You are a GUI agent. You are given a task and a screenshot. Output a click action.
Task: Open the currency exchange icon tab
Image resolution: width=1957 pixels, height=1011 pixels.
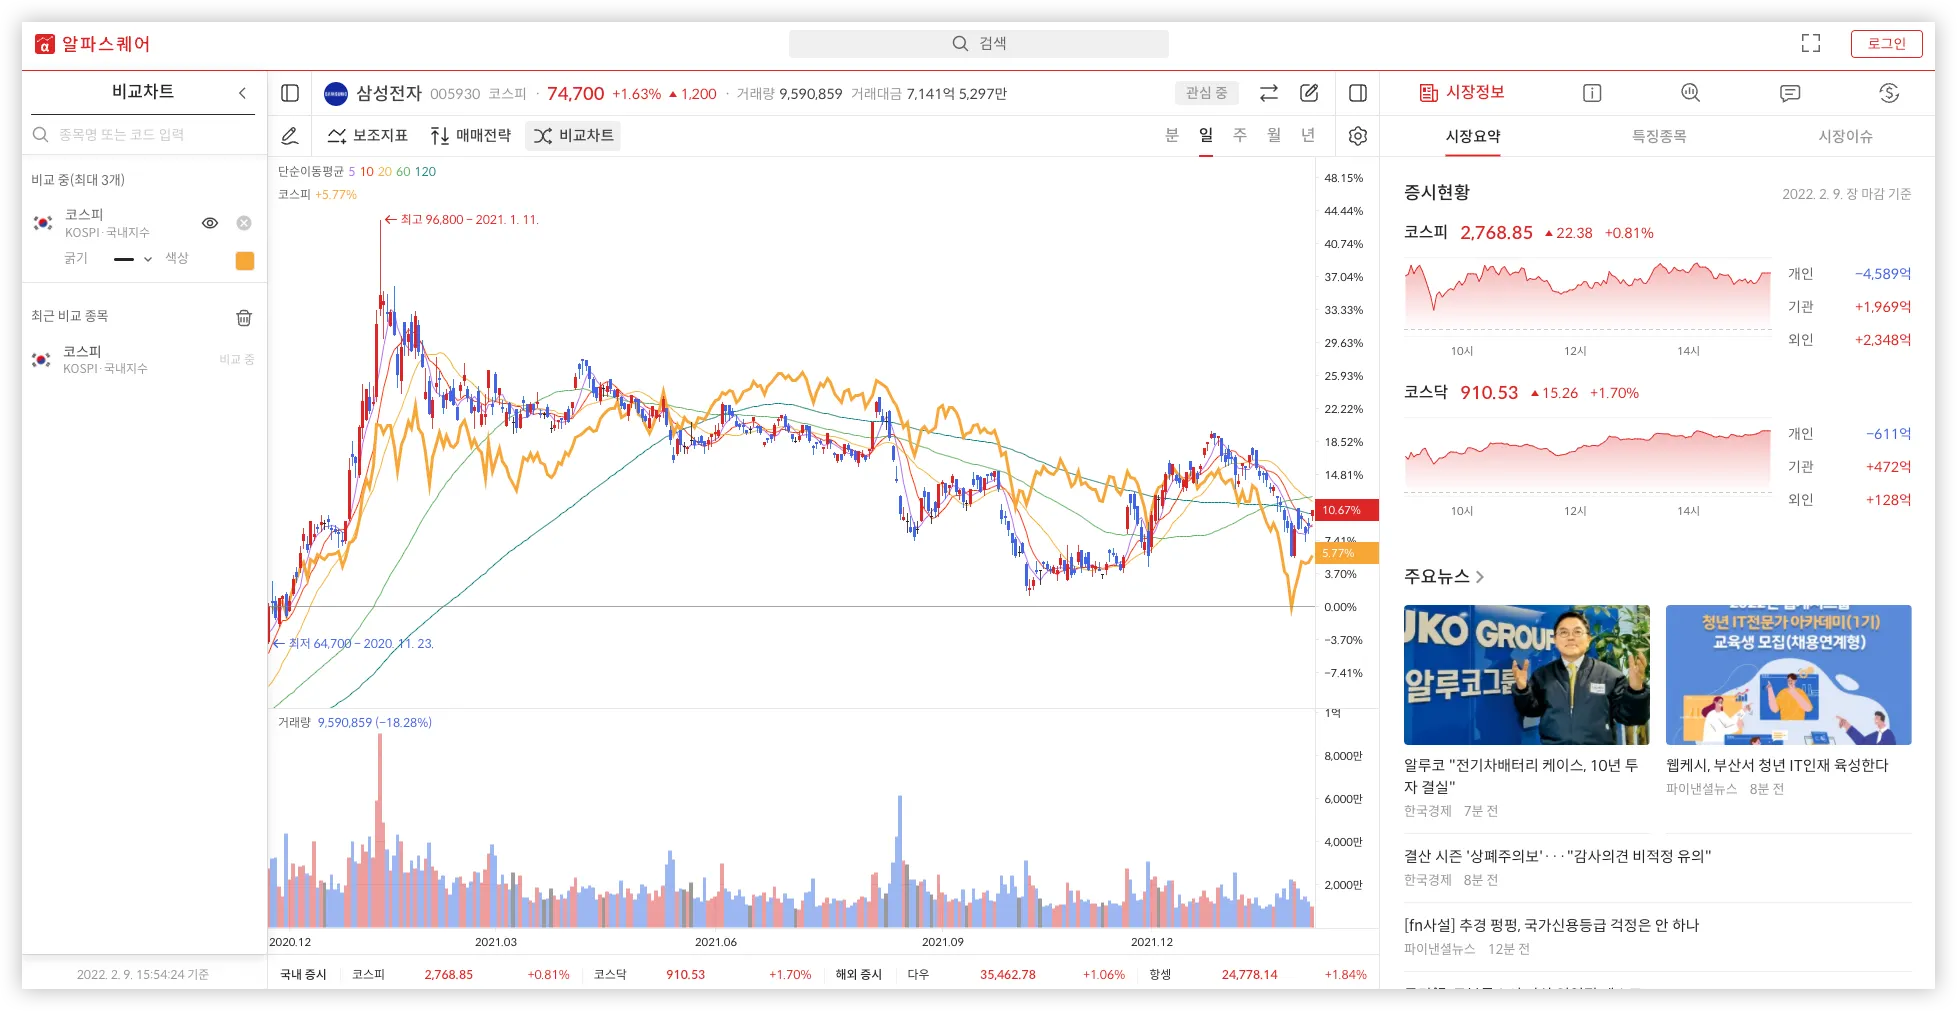pos(1889,93)
